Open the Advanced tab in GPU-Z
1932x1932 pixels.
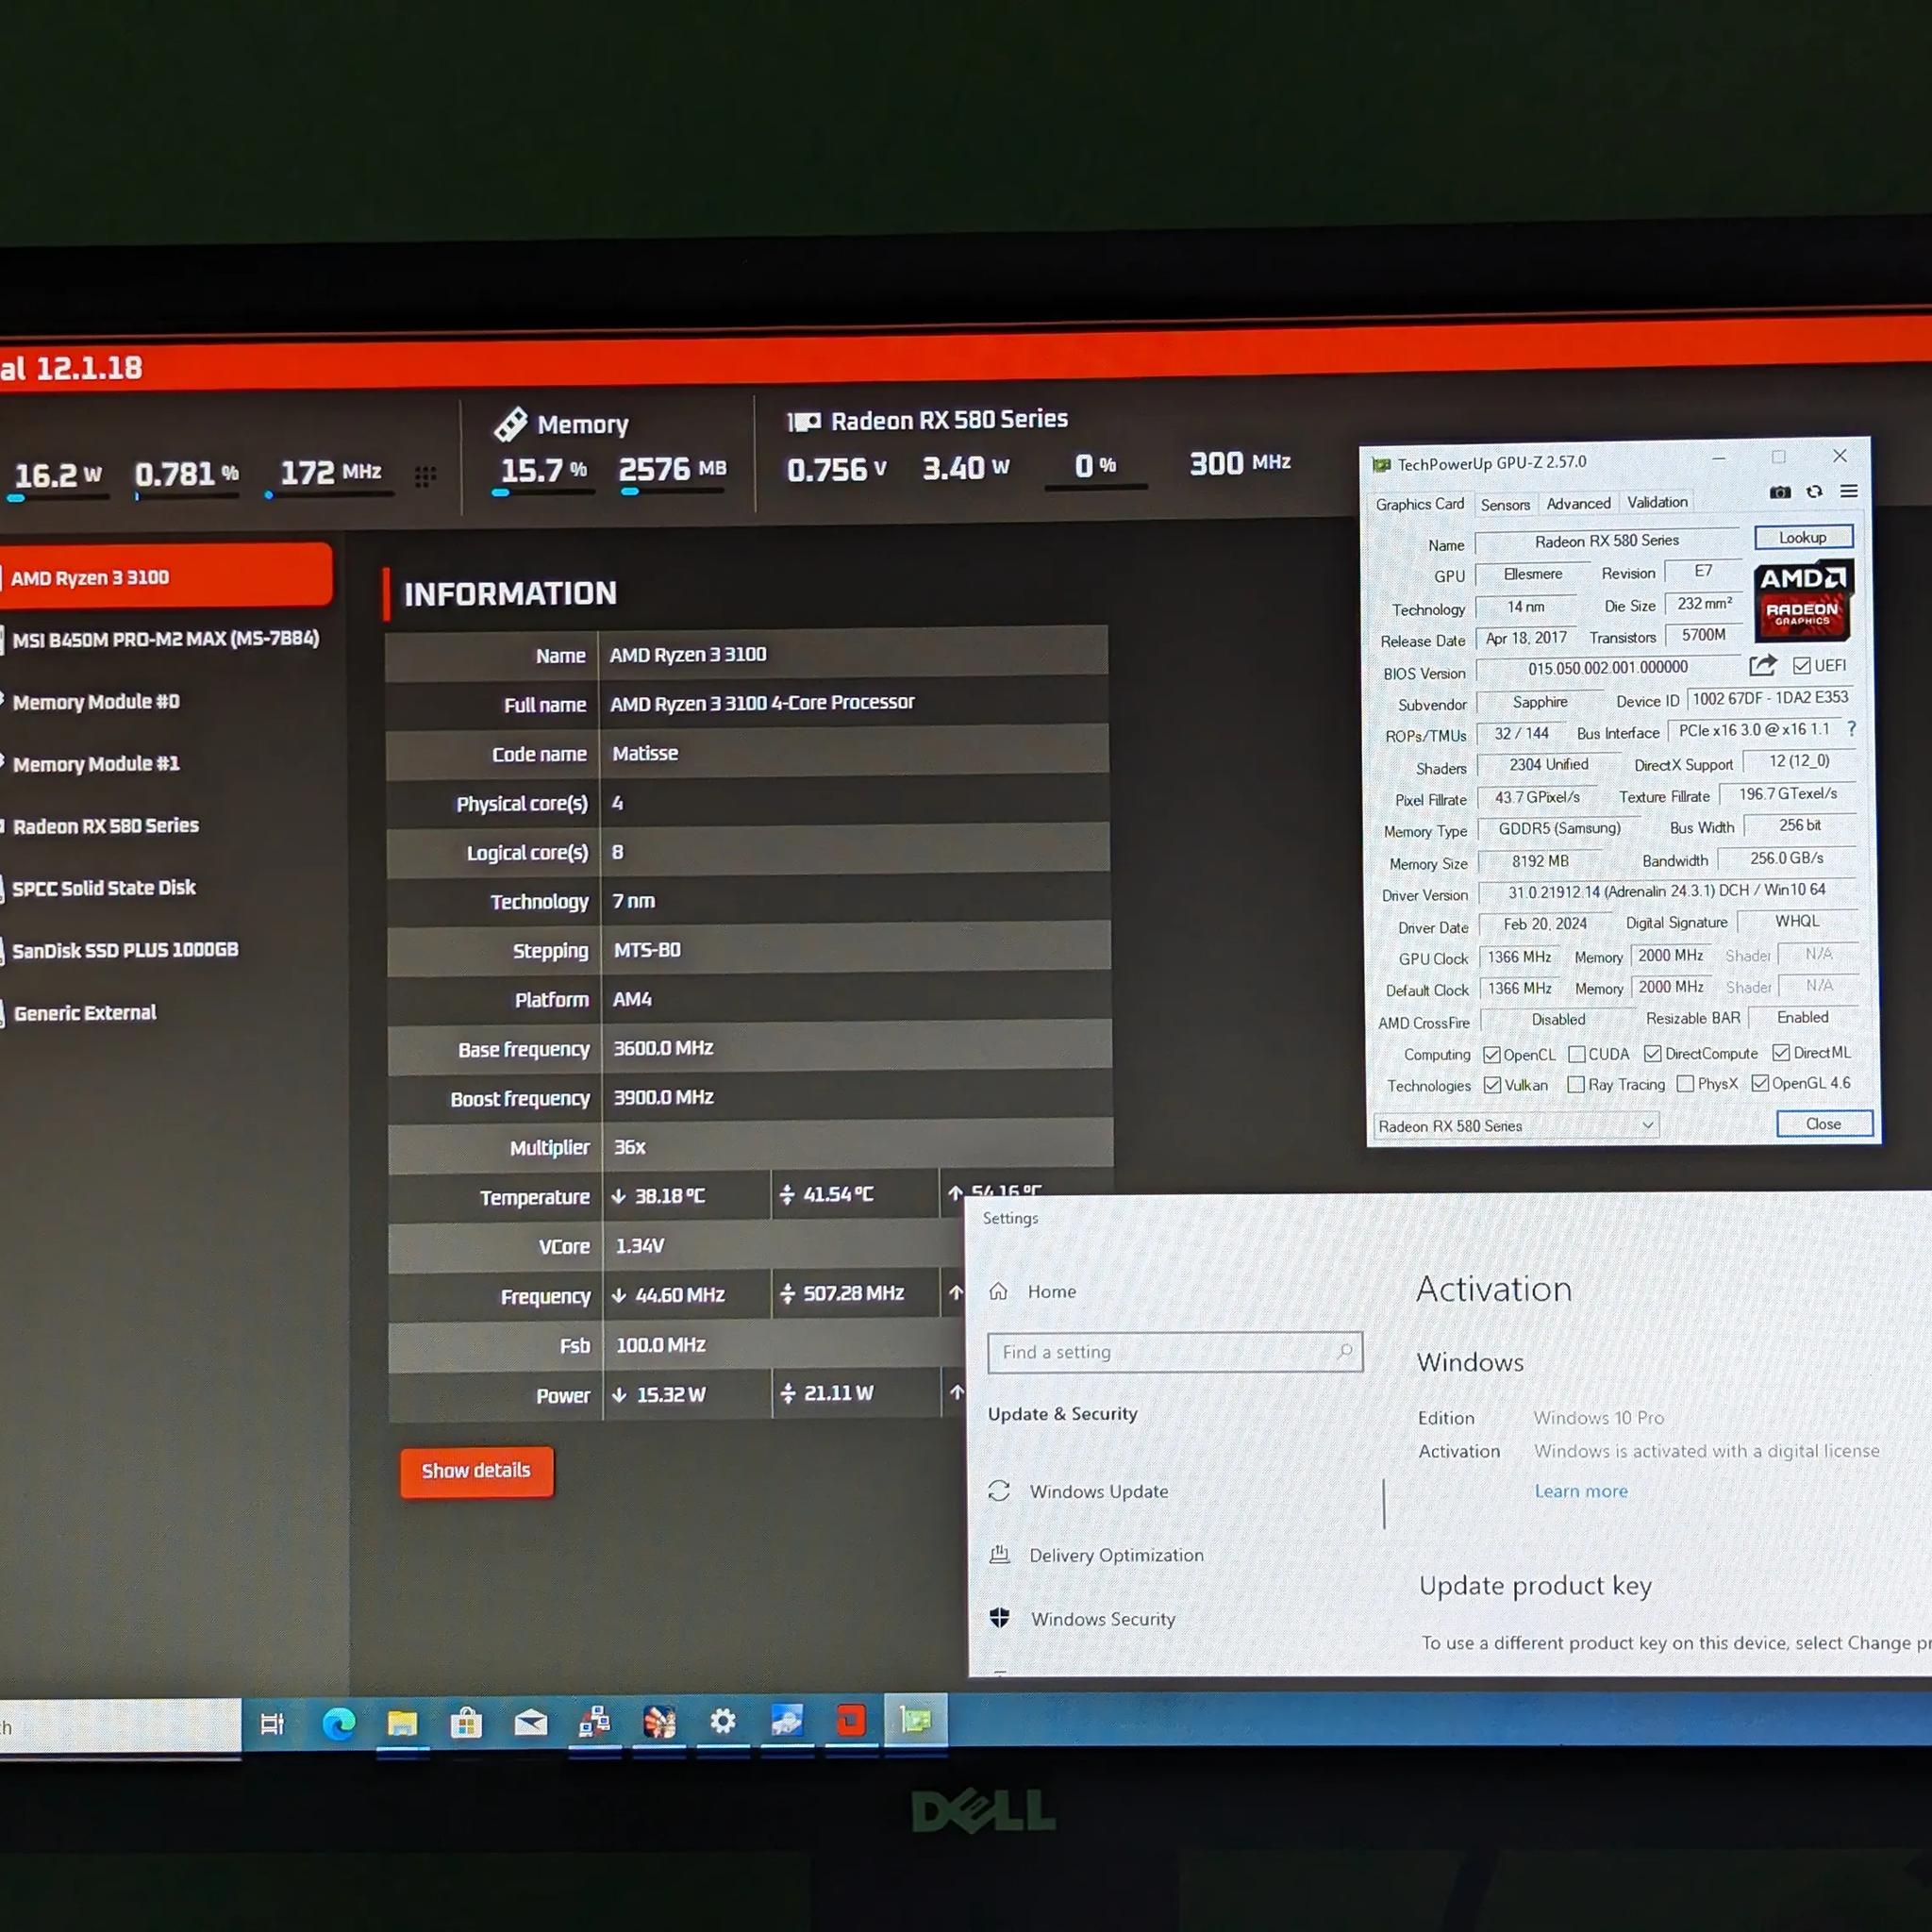click(1579, 503)
